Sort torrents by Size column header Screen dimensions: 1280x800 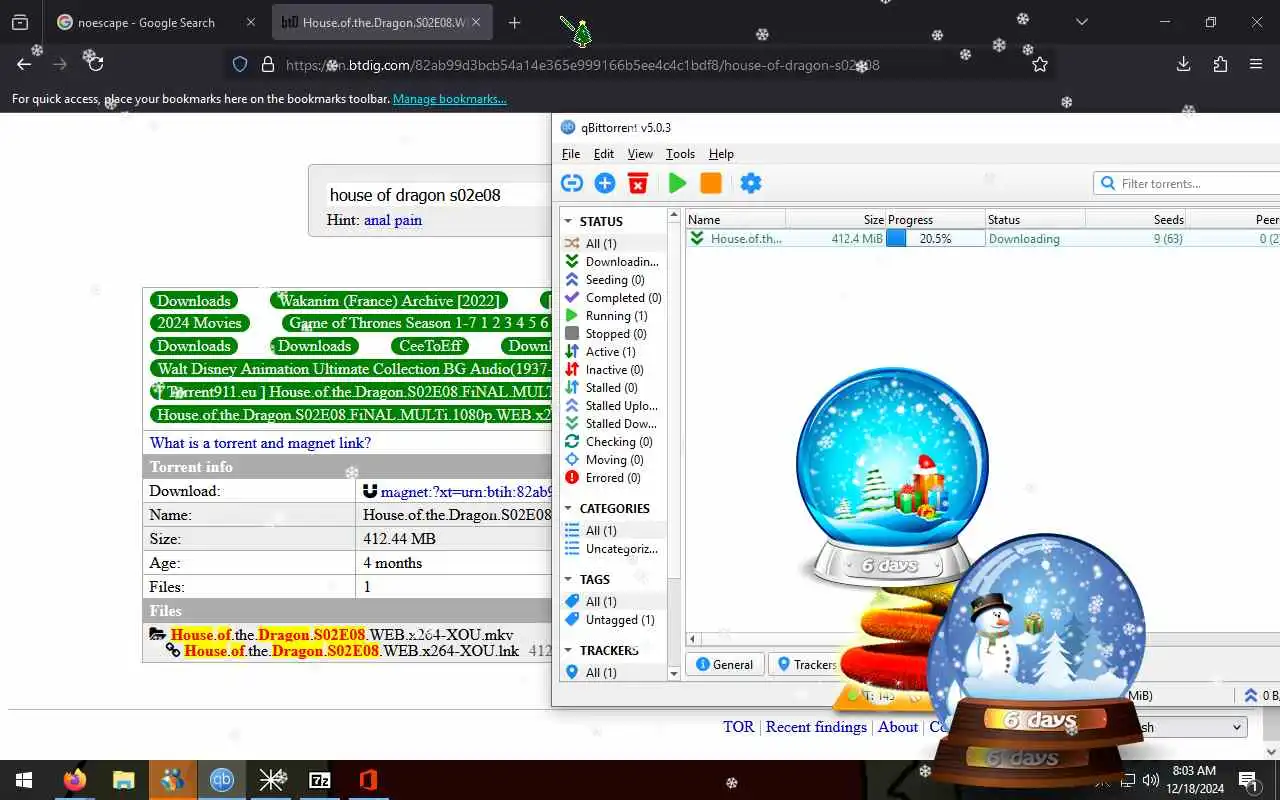[x=836, y=220]
